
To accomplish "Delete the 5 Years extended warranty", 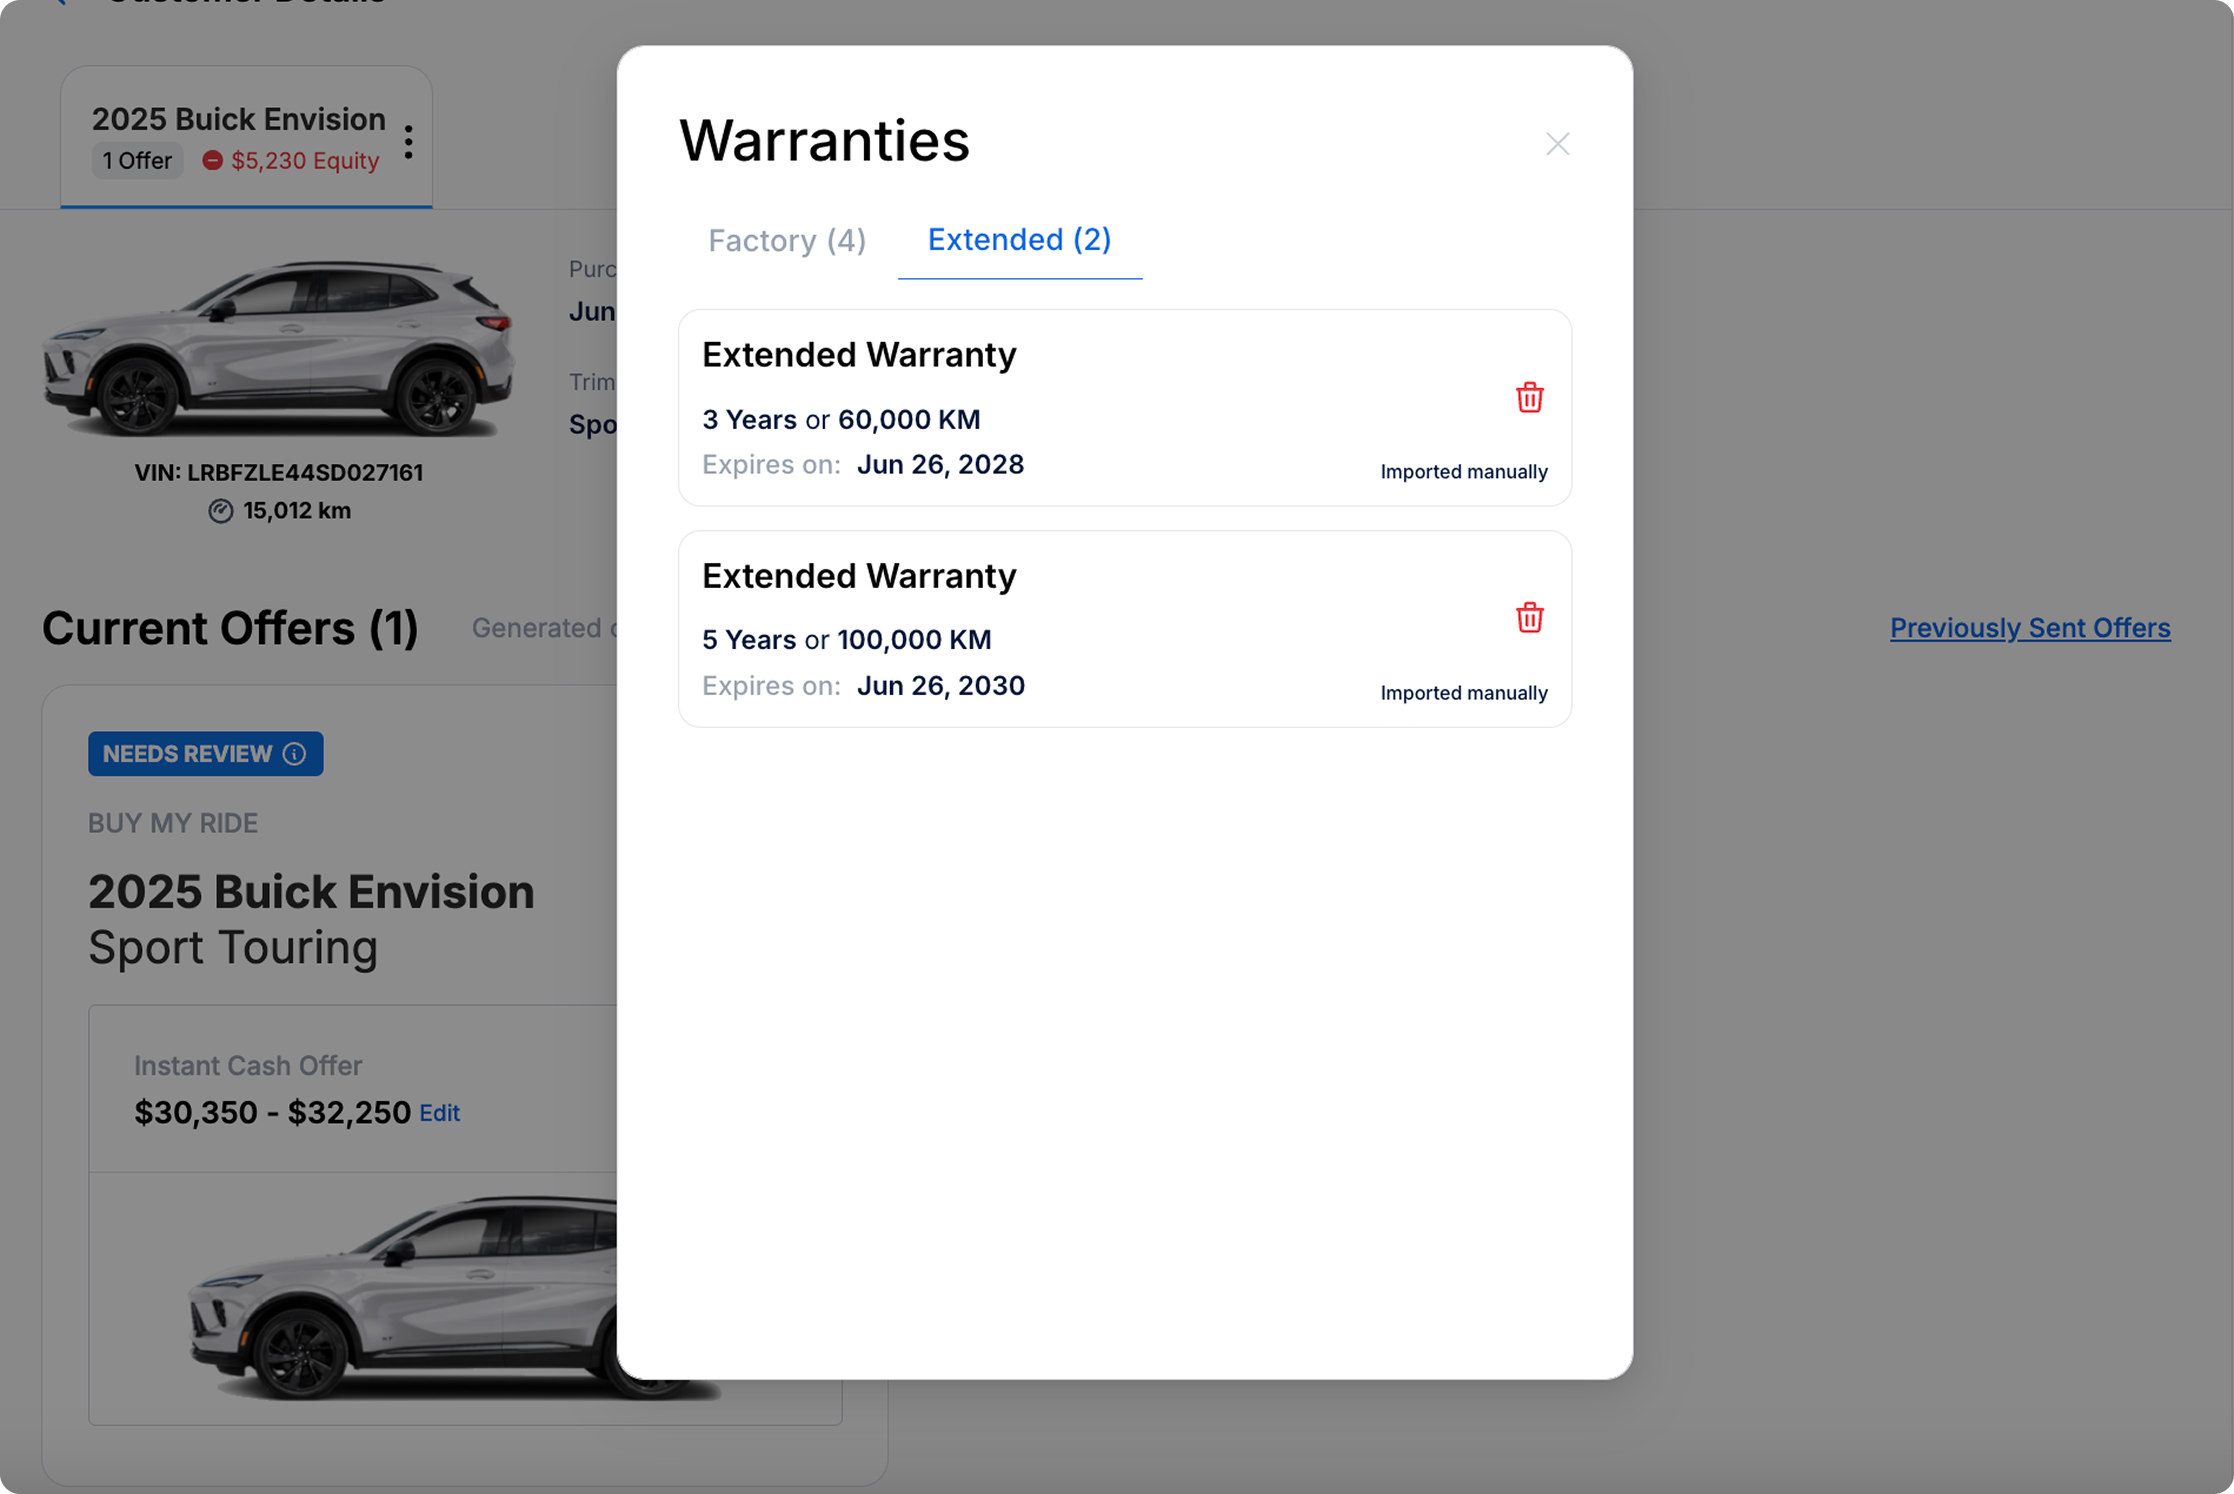I will tap(1529, 618).
